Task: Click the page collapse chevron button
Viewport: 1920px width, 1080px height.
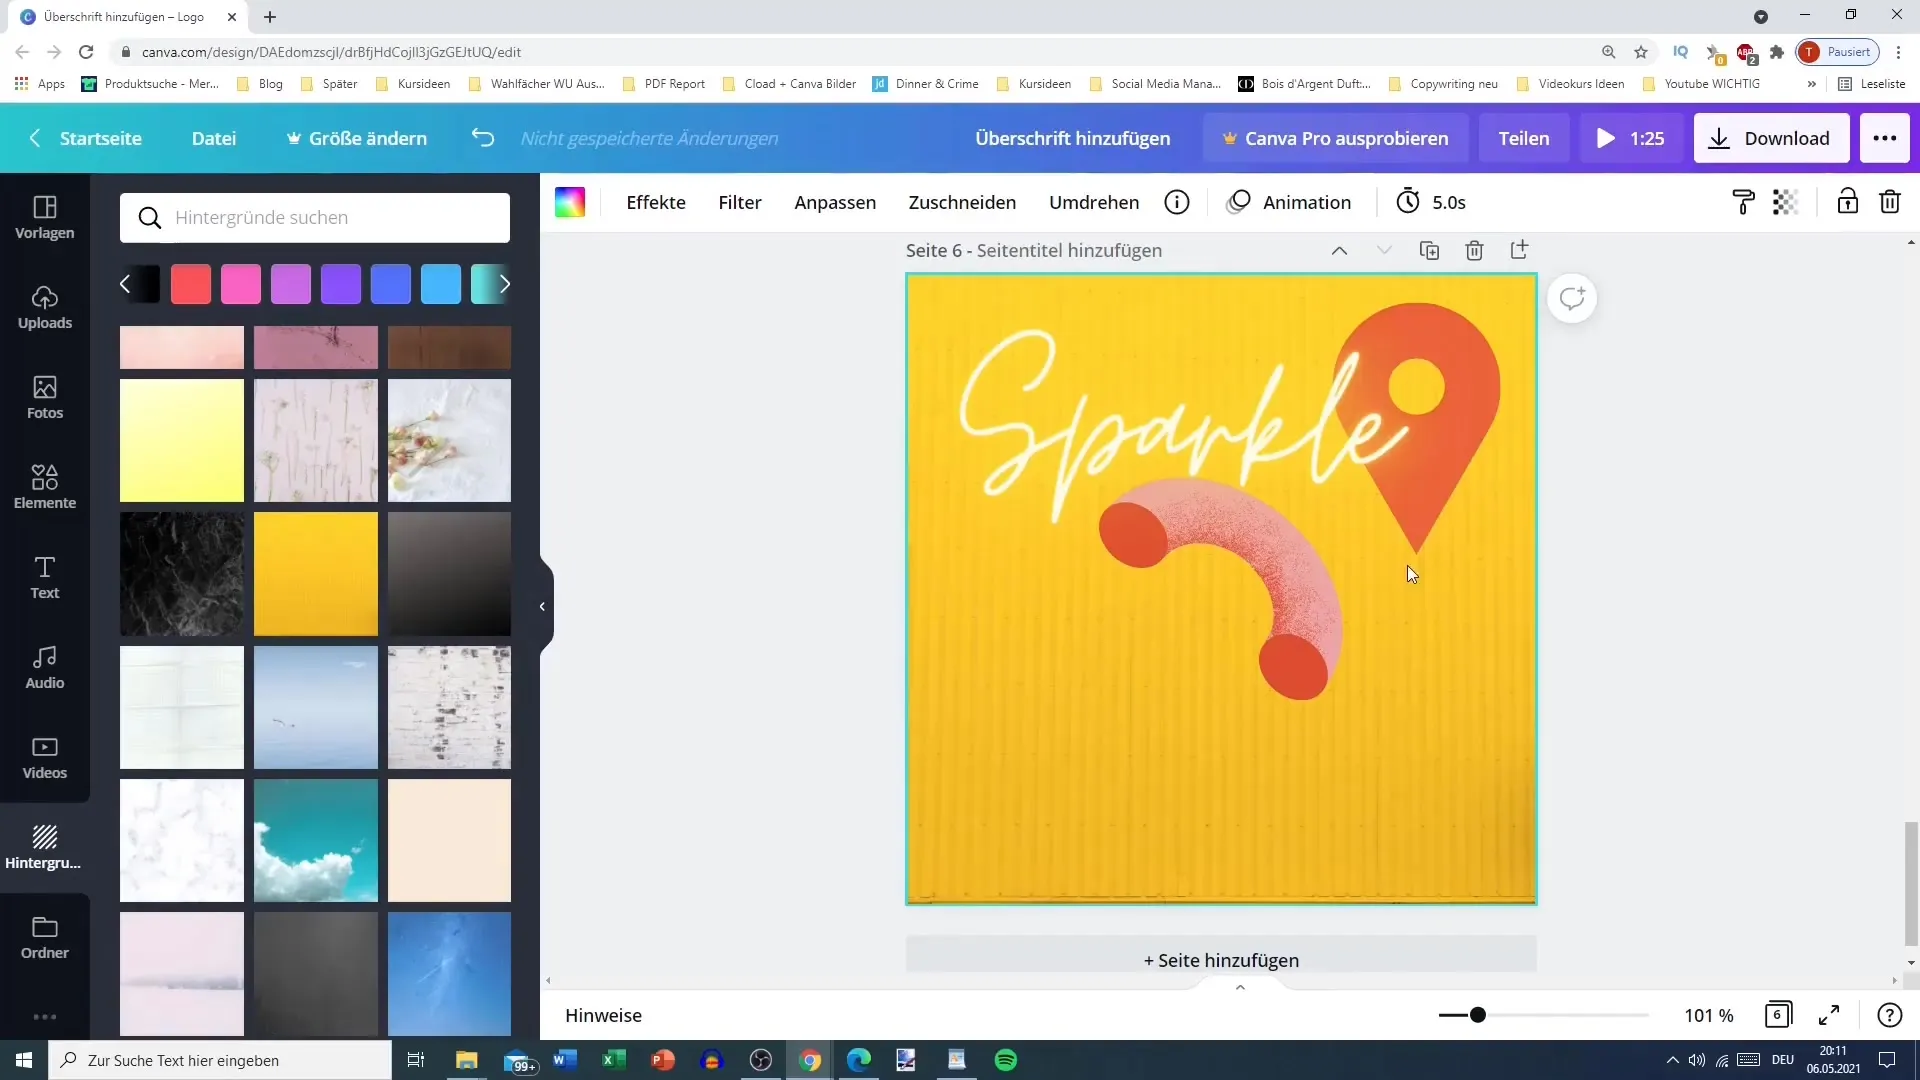Action: point(1340,251)
